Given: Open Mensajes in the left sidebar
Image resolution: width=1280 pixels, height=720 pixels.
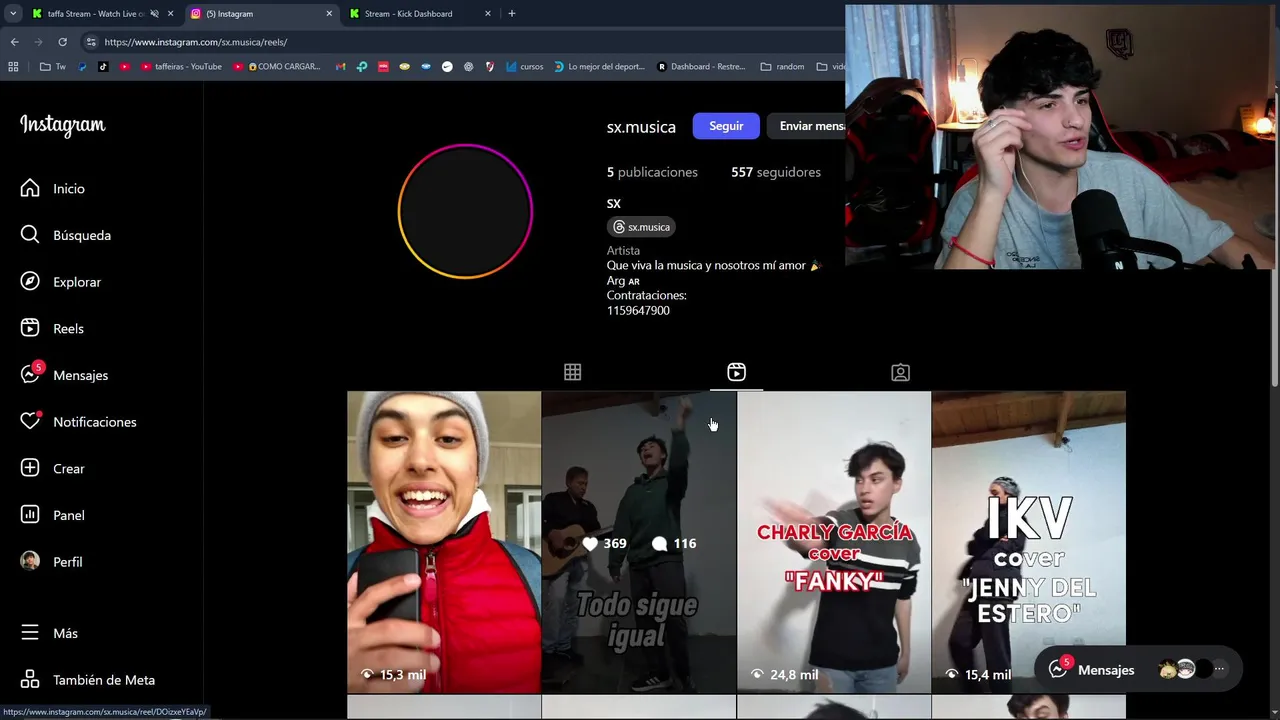Looking at the screenshot, I should point(65,375).
